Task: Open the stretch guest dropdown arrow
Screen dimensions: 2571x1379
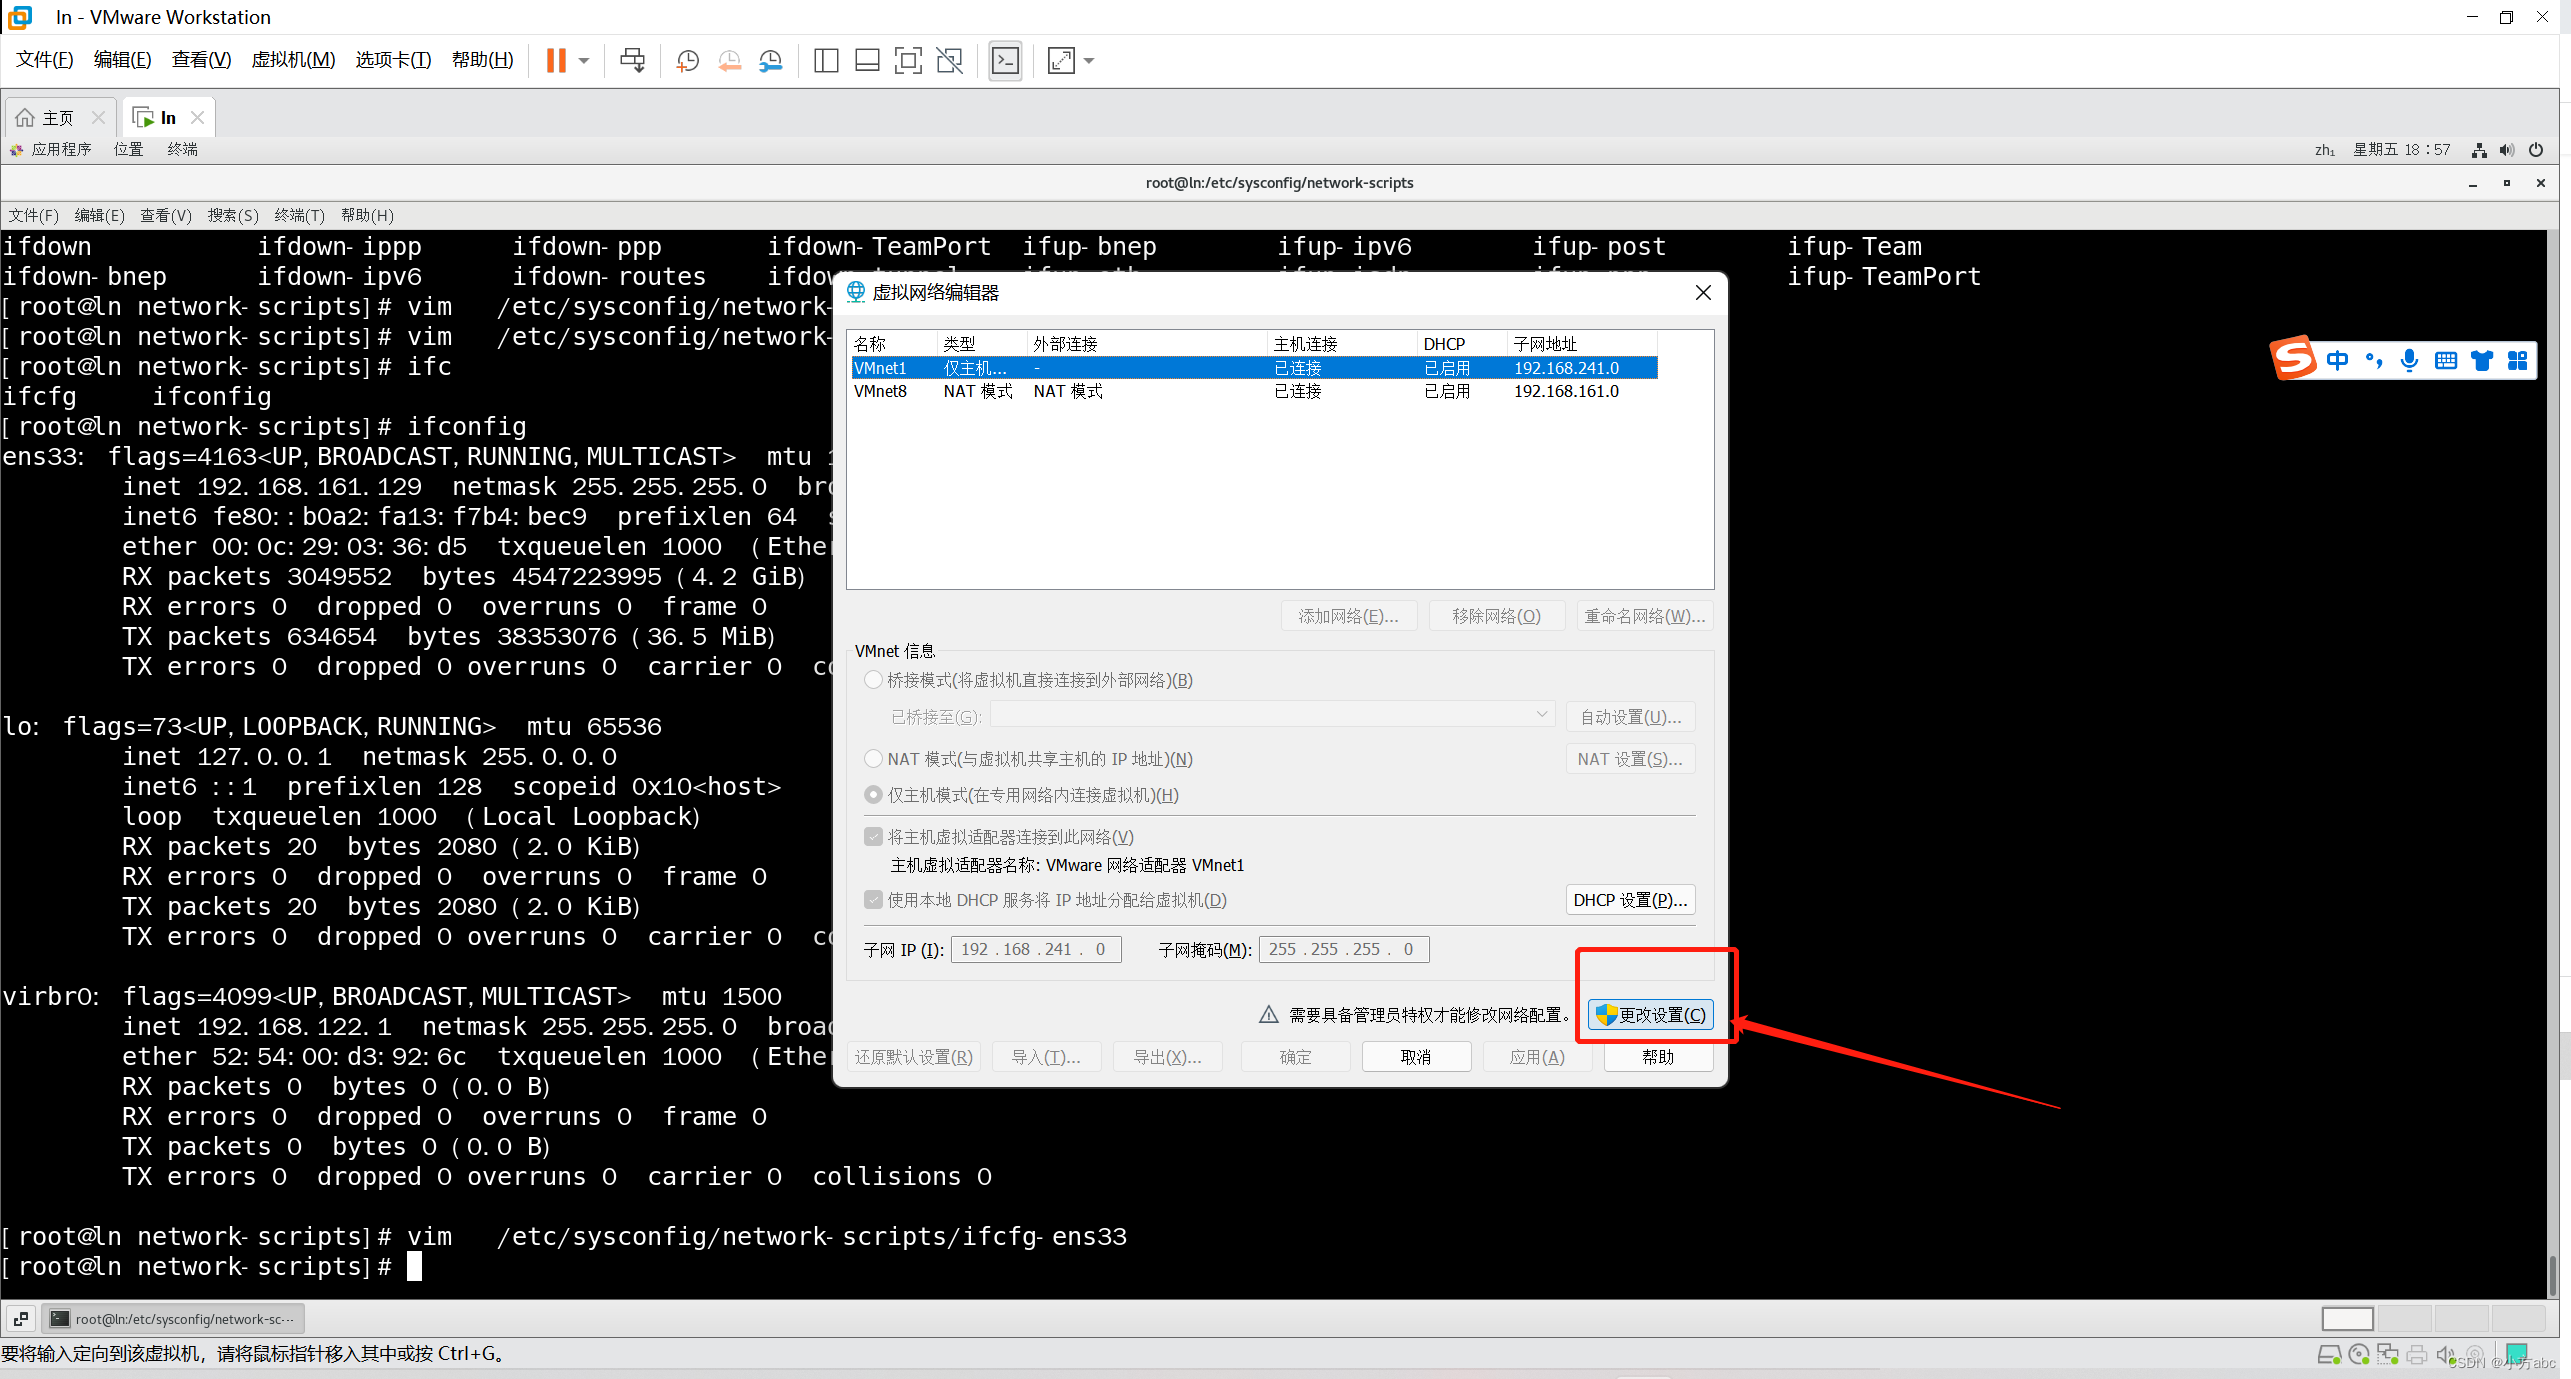Action: pyautogui.click(x=1089, y=61)
